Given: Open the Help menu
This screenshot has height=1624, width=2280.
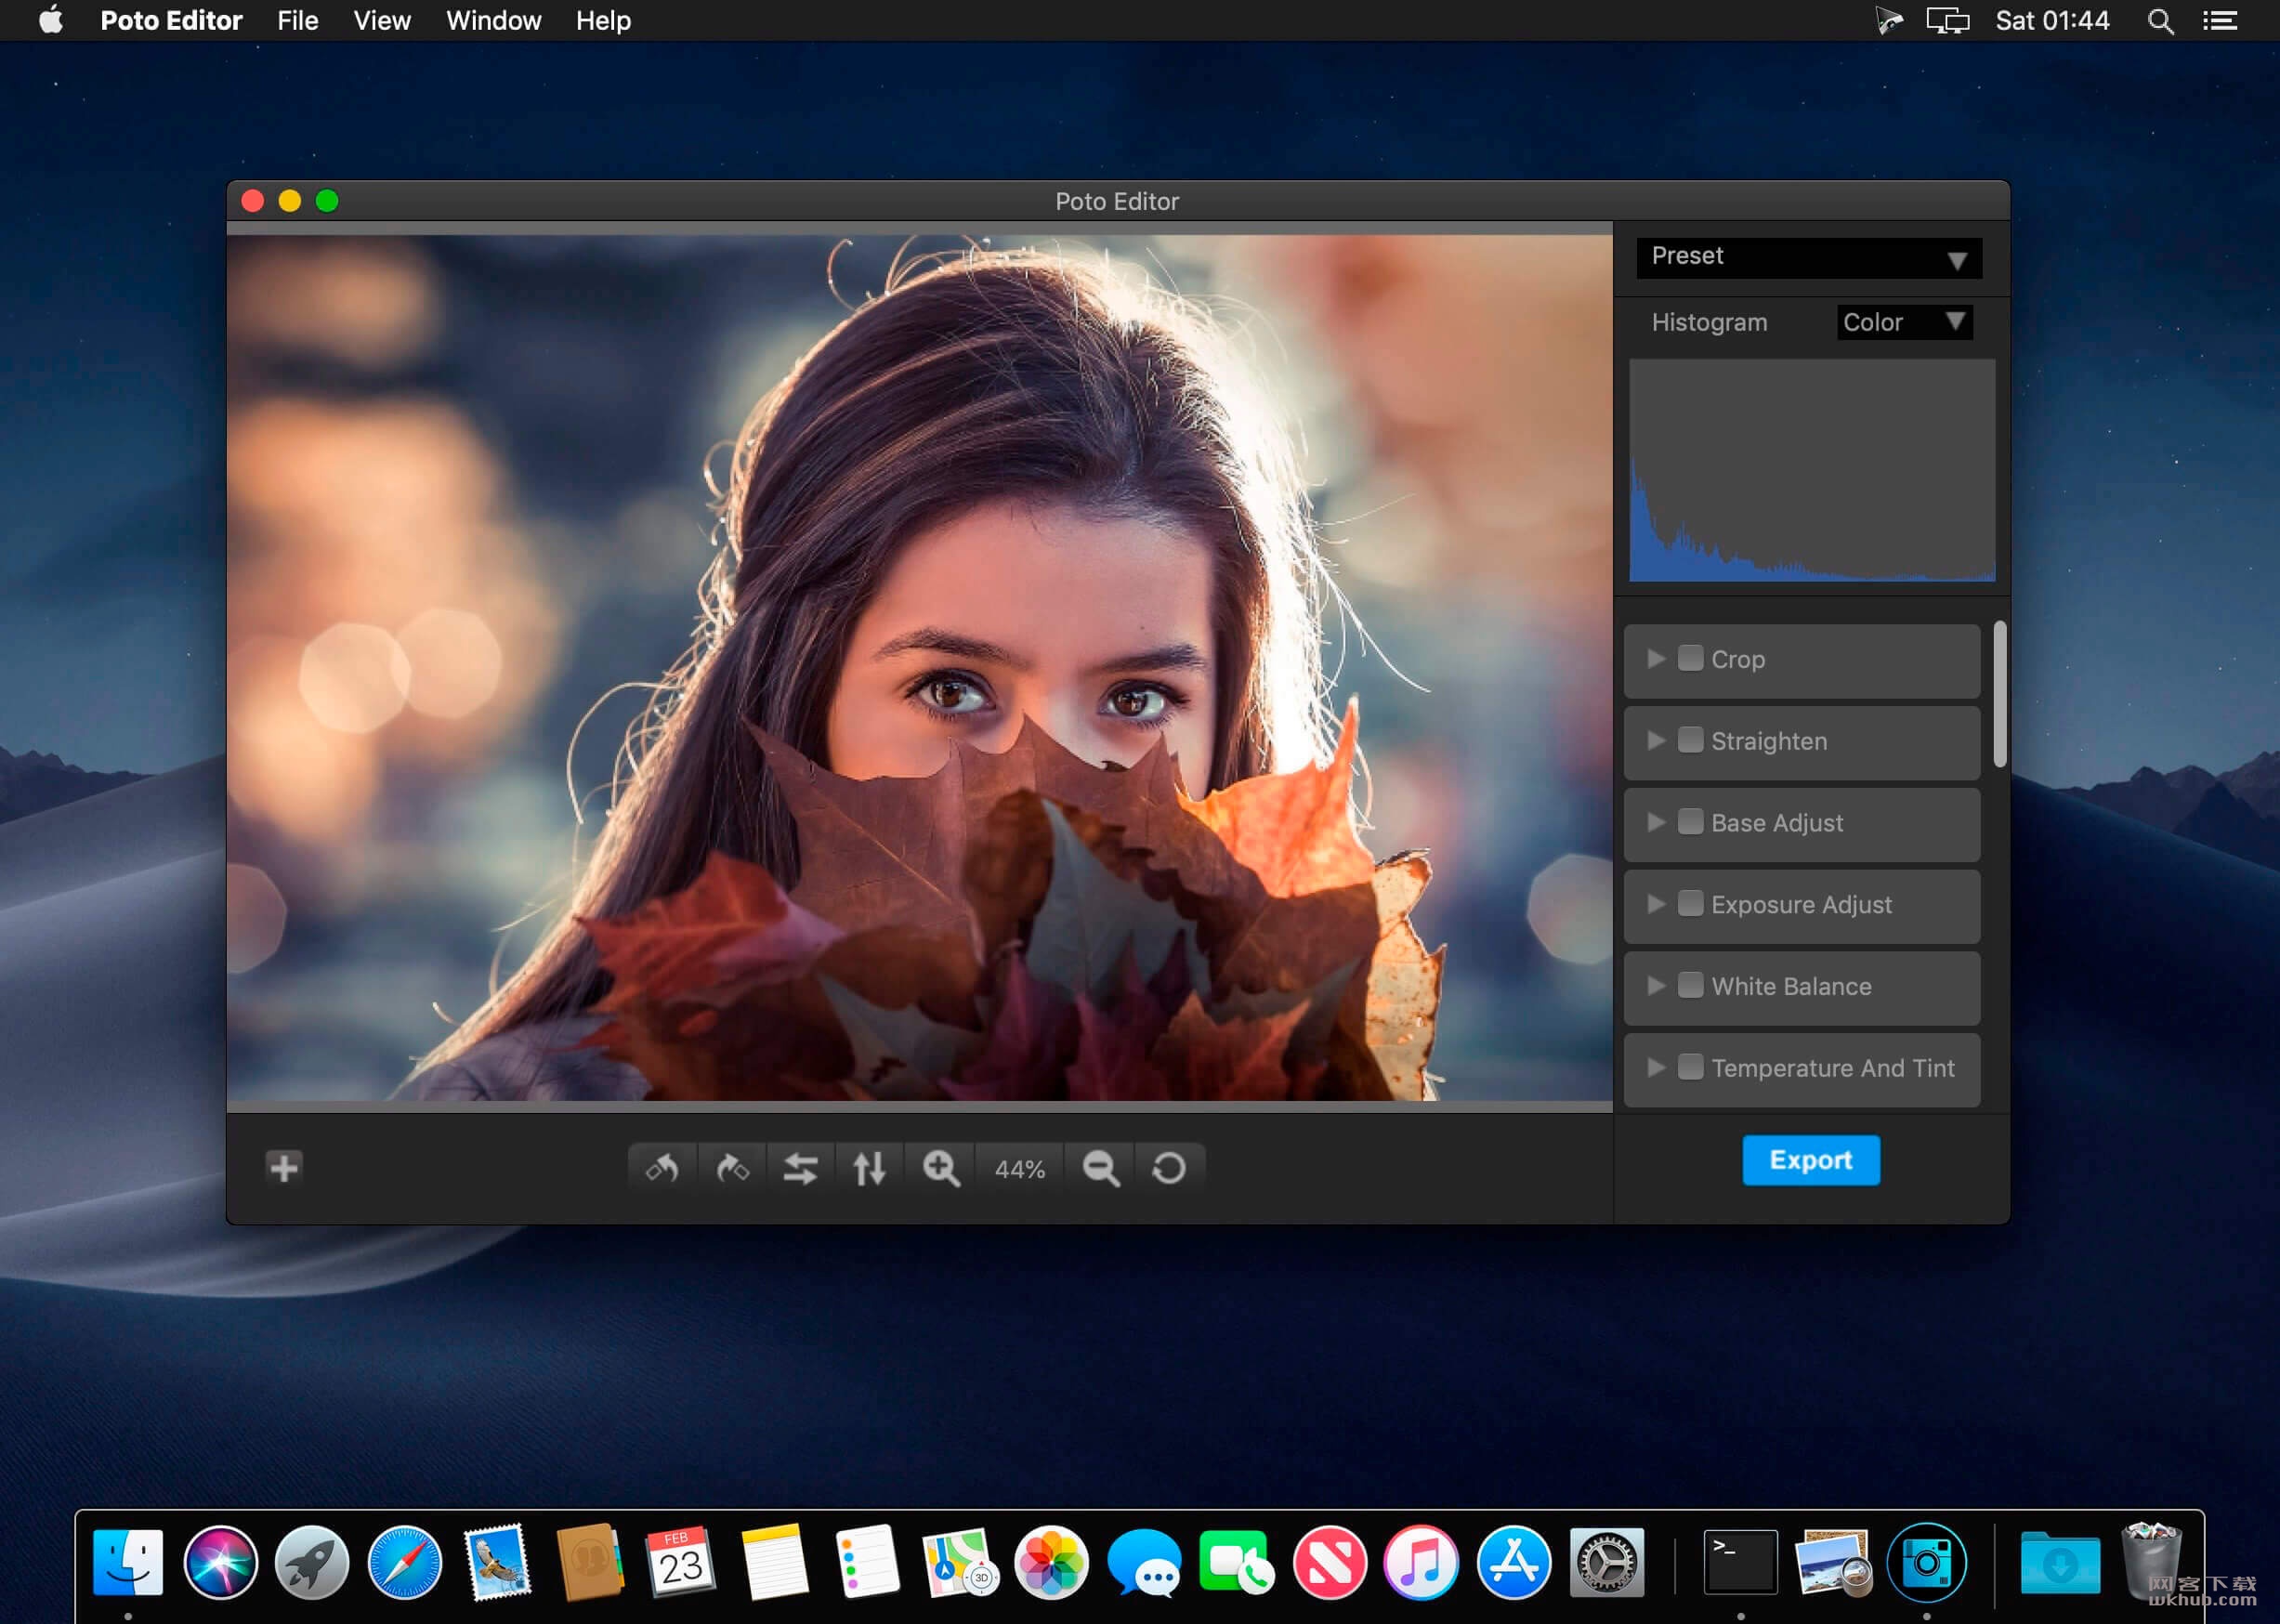Looking at the screenshot, I should pyautogui.click(x=603, y=20).
